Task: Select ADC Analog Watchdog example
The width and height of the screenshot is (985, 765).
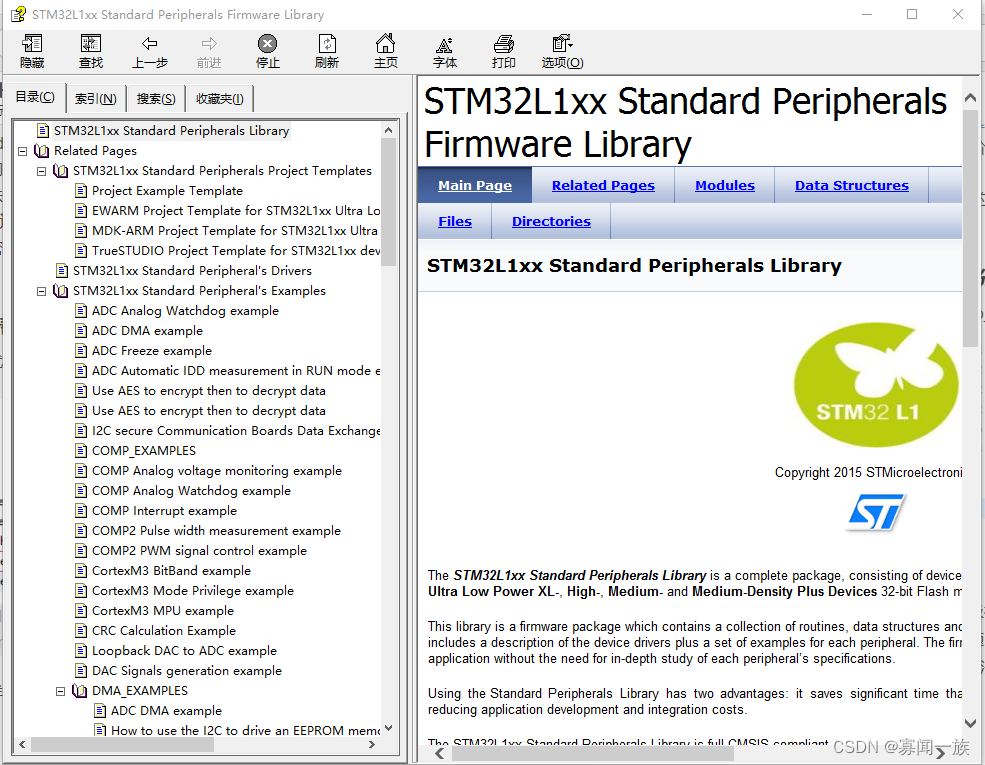Action: pyautogui.click(x=185, y=310)
